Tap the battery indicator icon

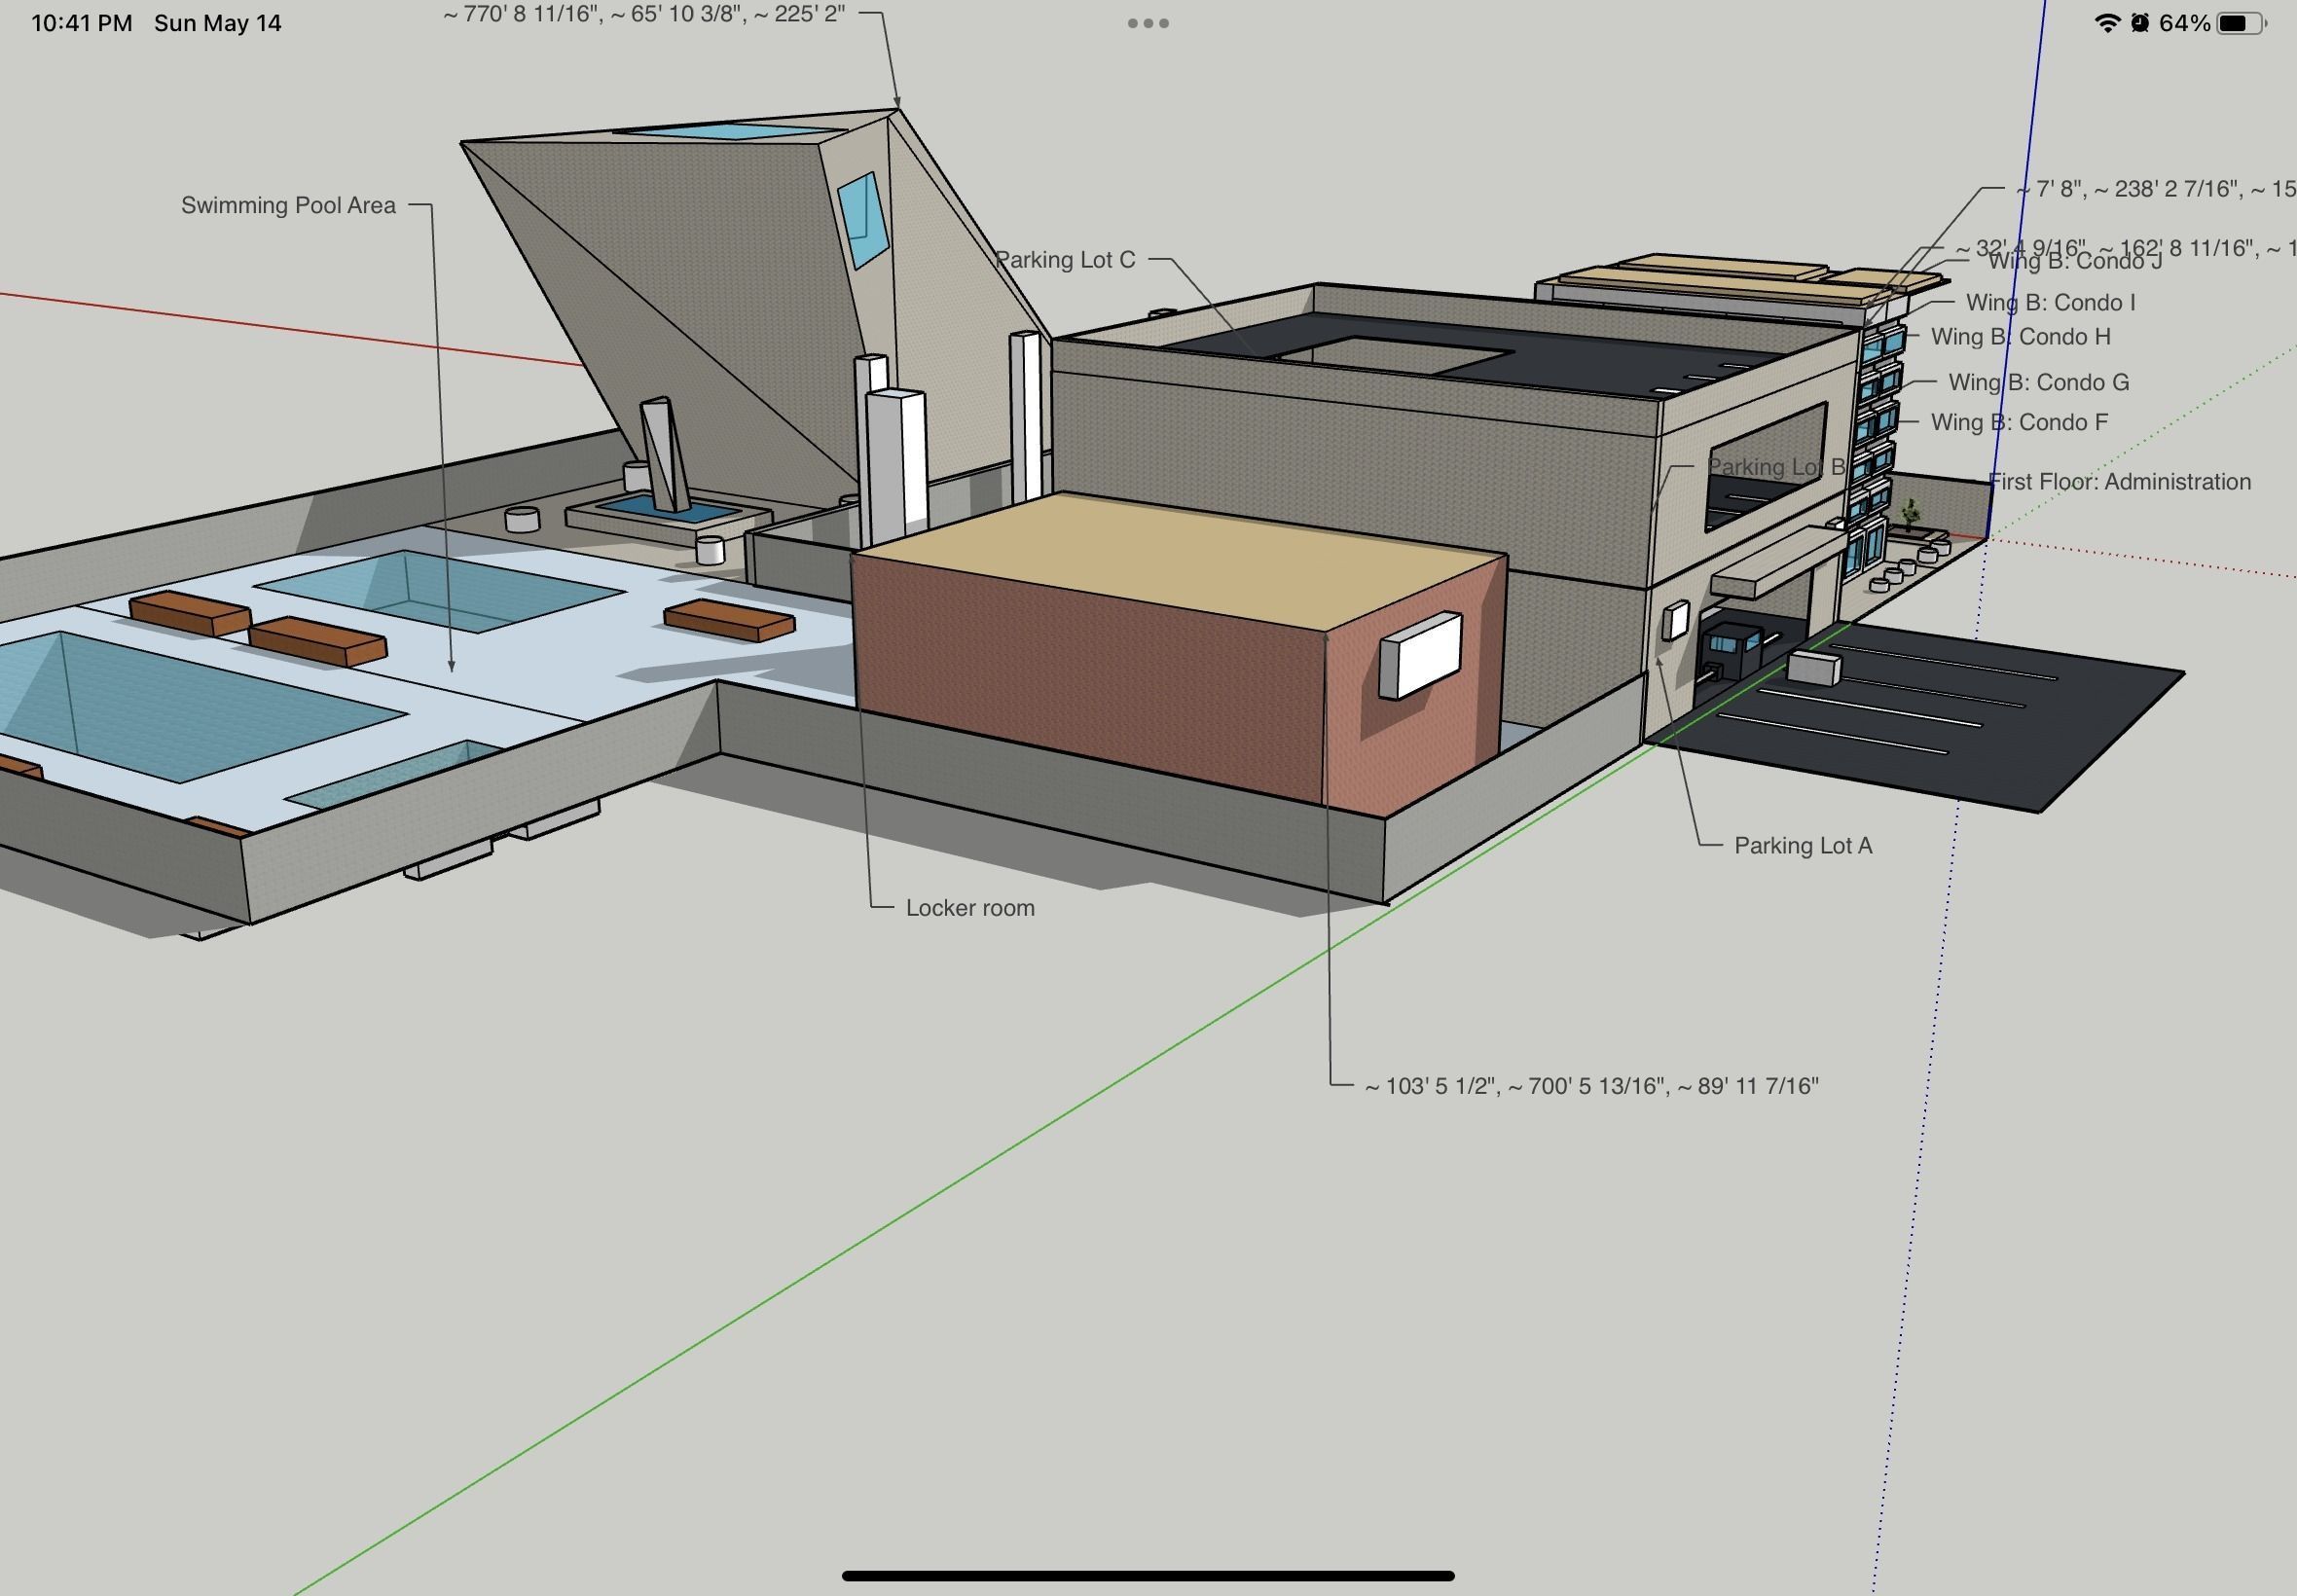tap(2240, 23)
